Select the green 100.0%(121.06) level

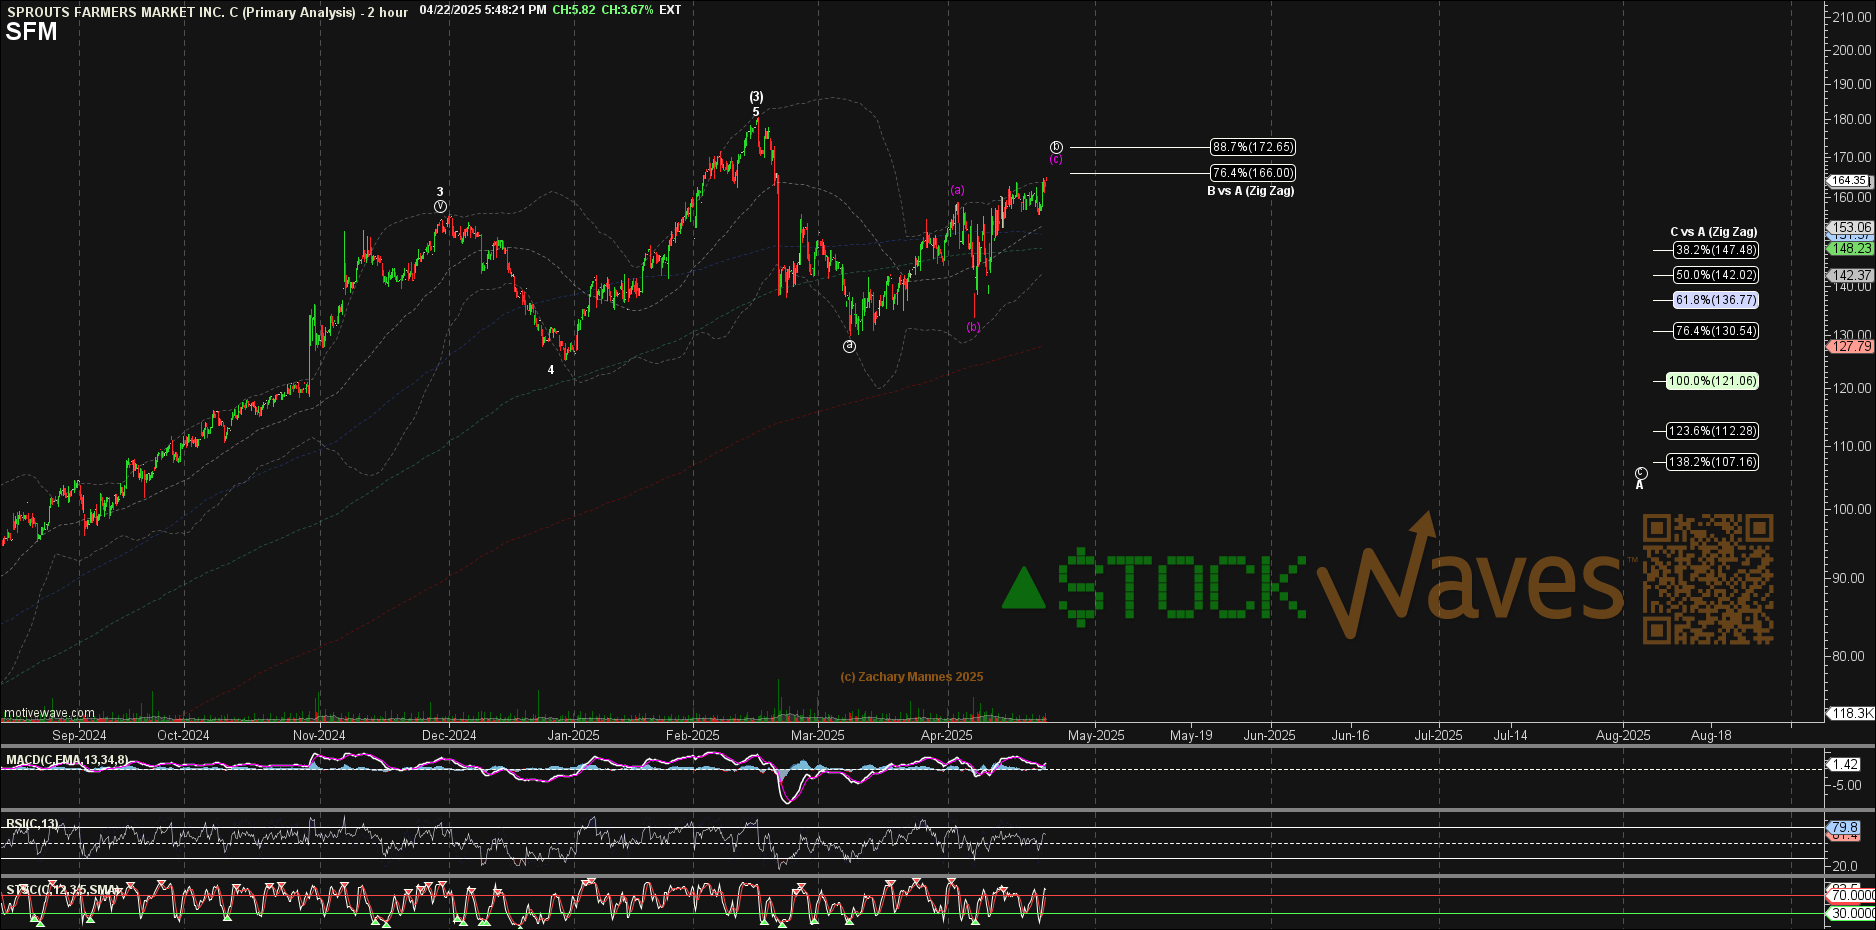(x=1712, y=381)
